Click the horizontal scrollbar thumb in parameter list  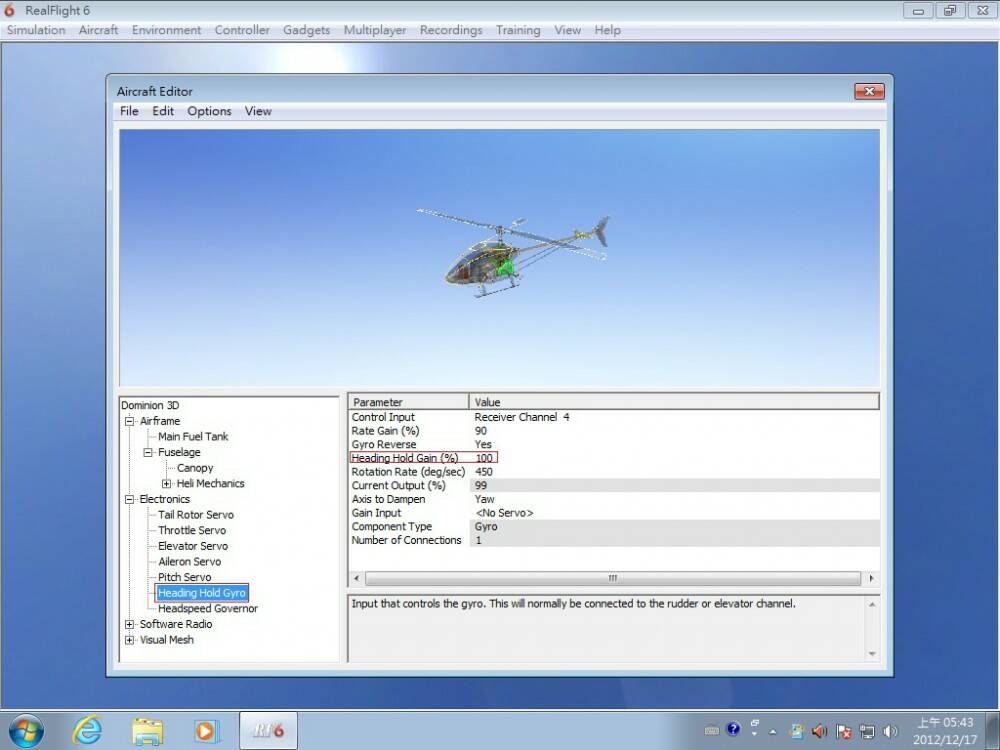[x=613, y=578]
